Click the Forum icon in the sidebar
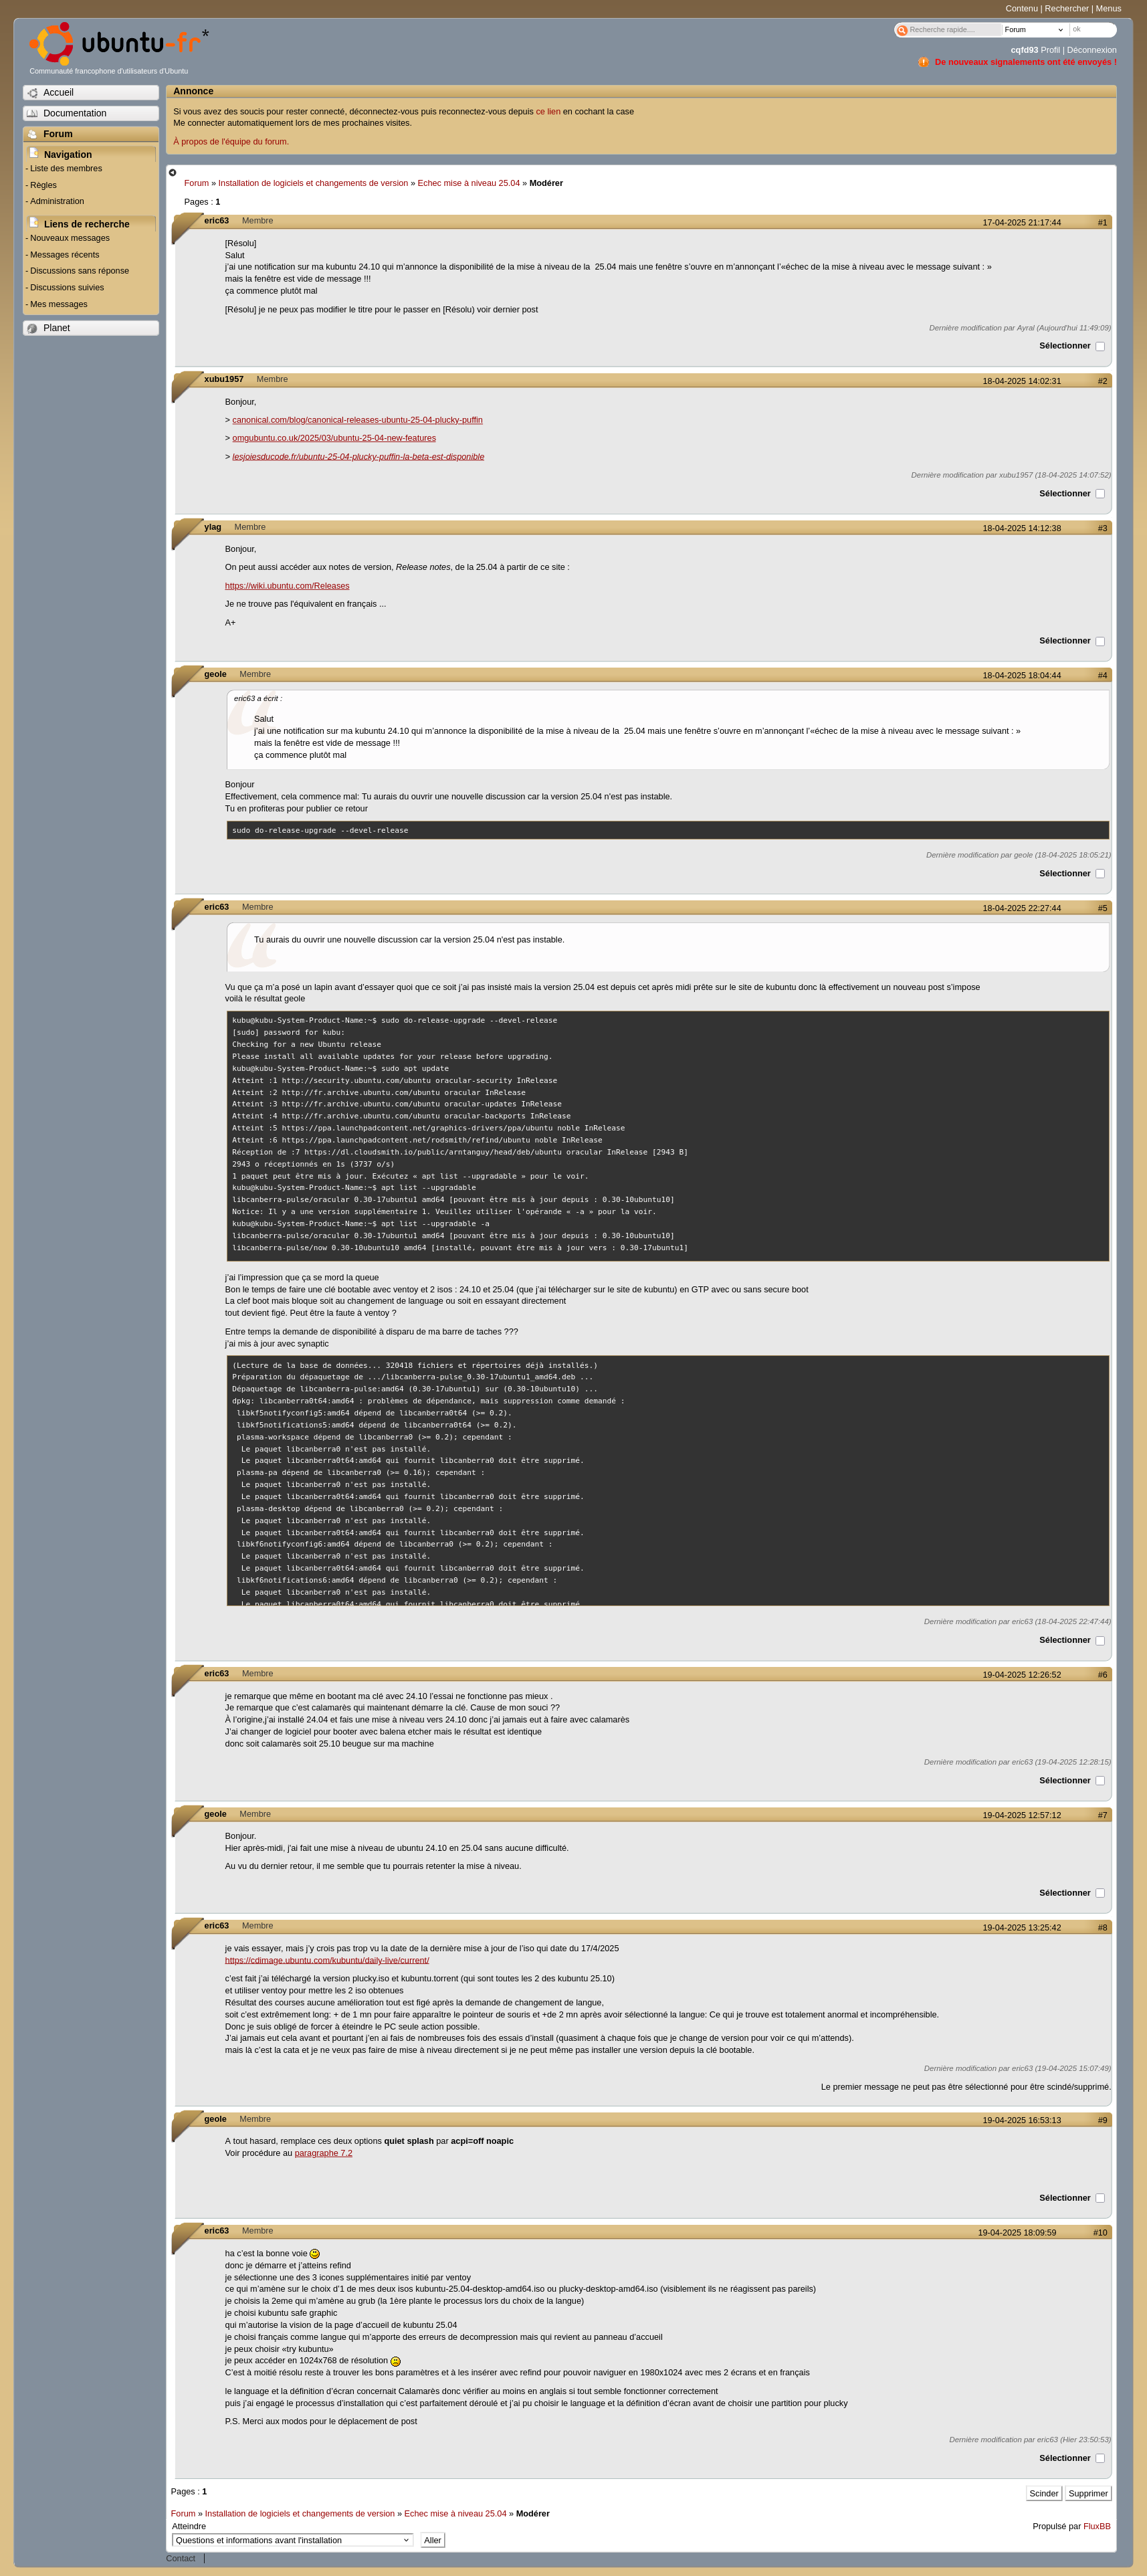The width and height of the screenshot is (1147, 2576). (x=32, y=134)
